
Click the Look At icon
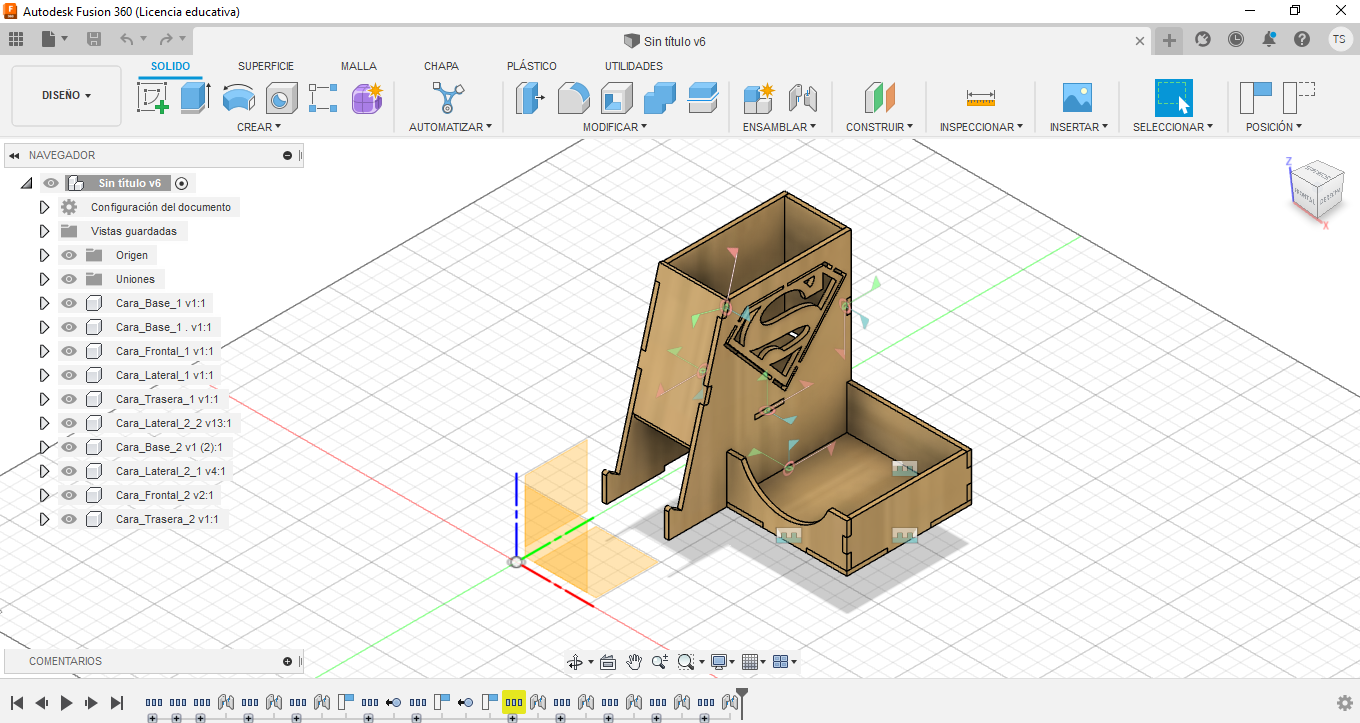click(x=608, y=662)
